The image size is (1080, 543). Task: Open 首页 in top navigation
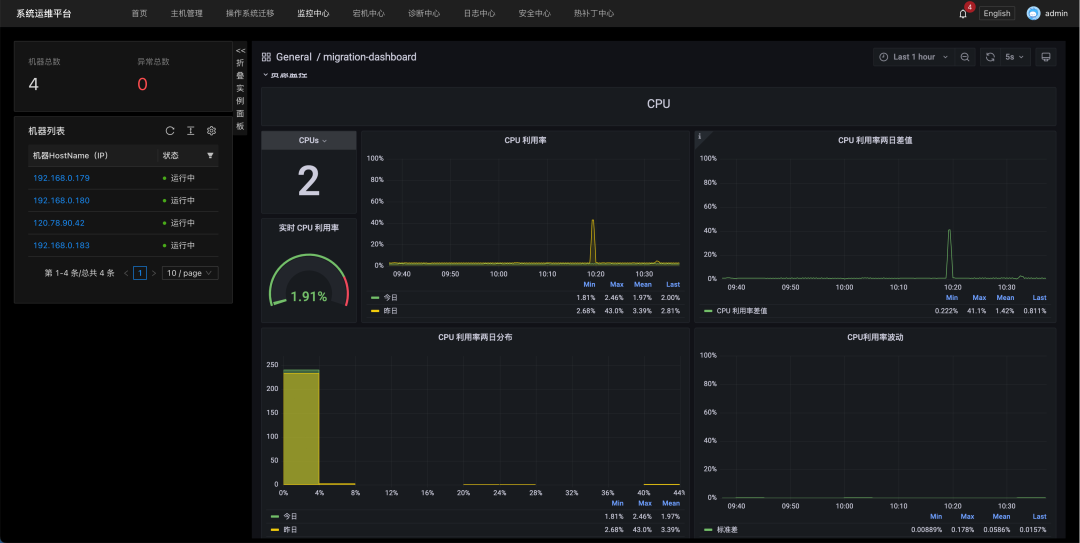click(140, 13)
